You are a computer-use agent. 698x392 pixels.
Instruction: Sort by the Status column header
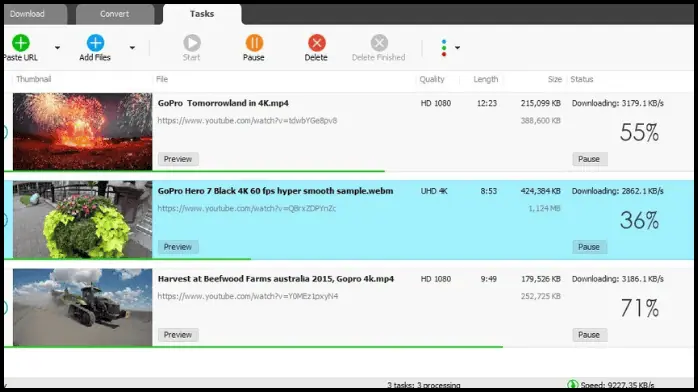tap(582, 79)
